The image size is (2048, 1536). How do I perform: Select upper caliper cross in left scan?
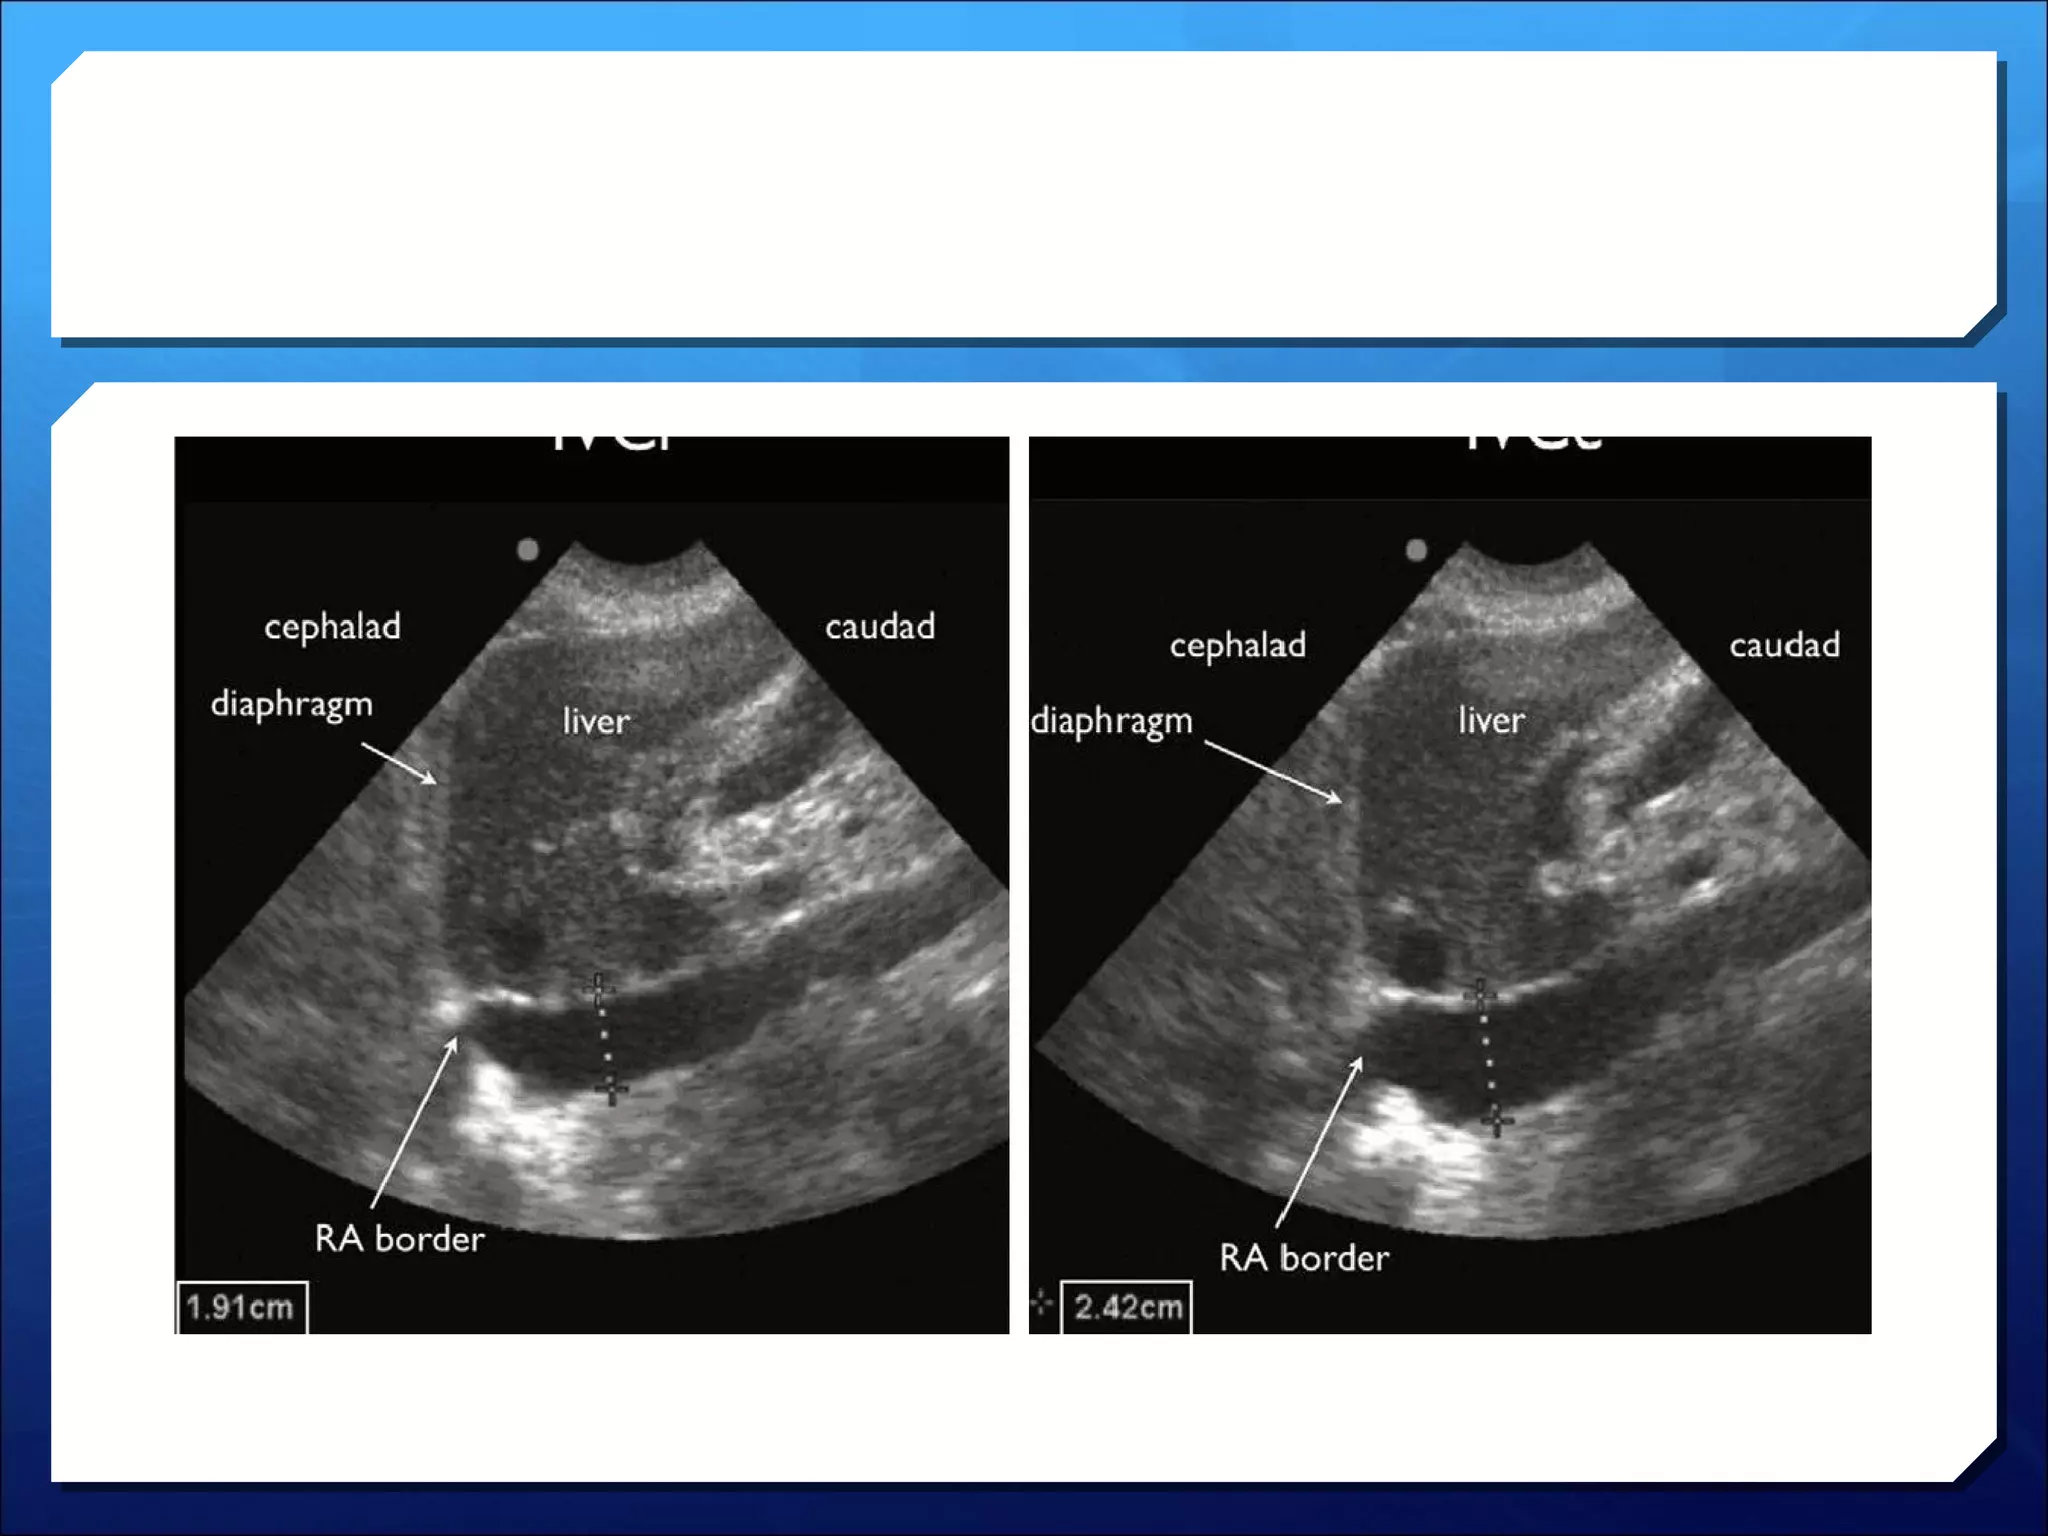click(598, 990)
